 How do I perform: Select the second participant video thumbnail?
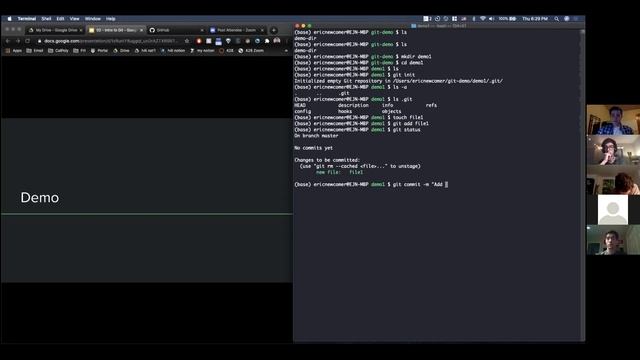point(613,150)
